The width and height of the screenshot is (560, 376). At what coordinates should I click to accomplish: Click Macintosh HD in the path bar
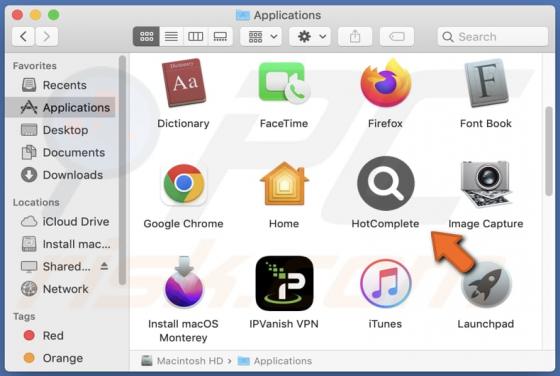pos(183,361)
